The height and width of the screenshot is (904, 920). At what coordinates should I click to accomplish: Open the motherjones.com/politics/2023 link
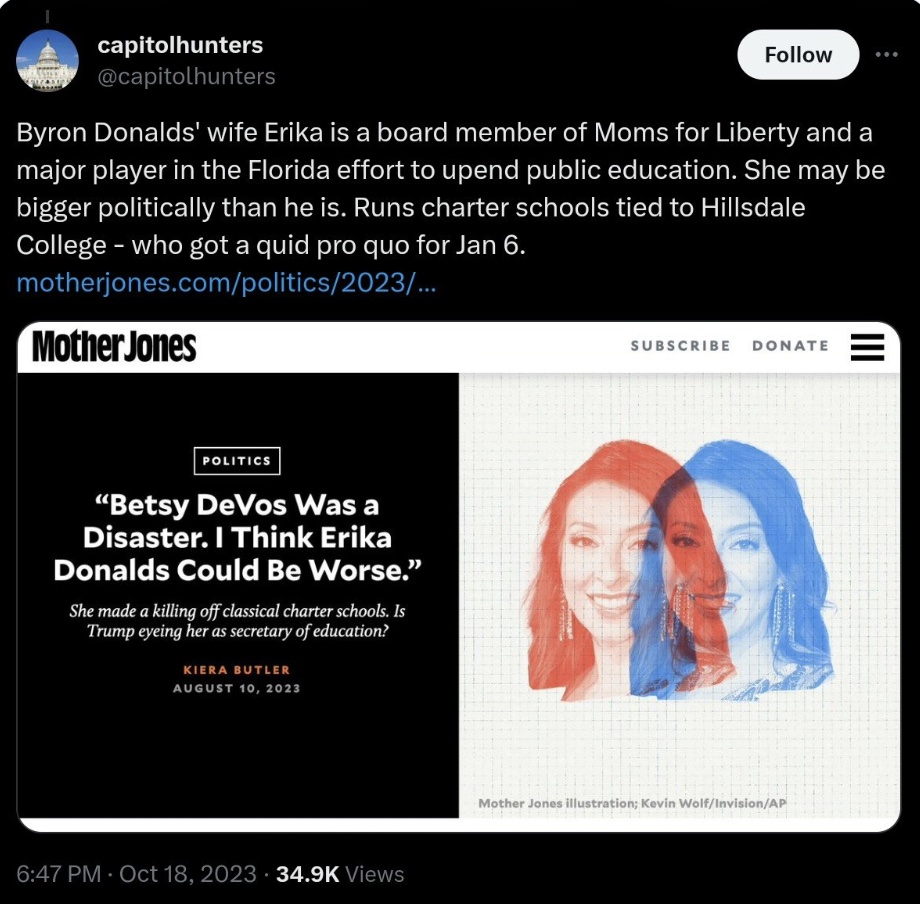point(226,283)
